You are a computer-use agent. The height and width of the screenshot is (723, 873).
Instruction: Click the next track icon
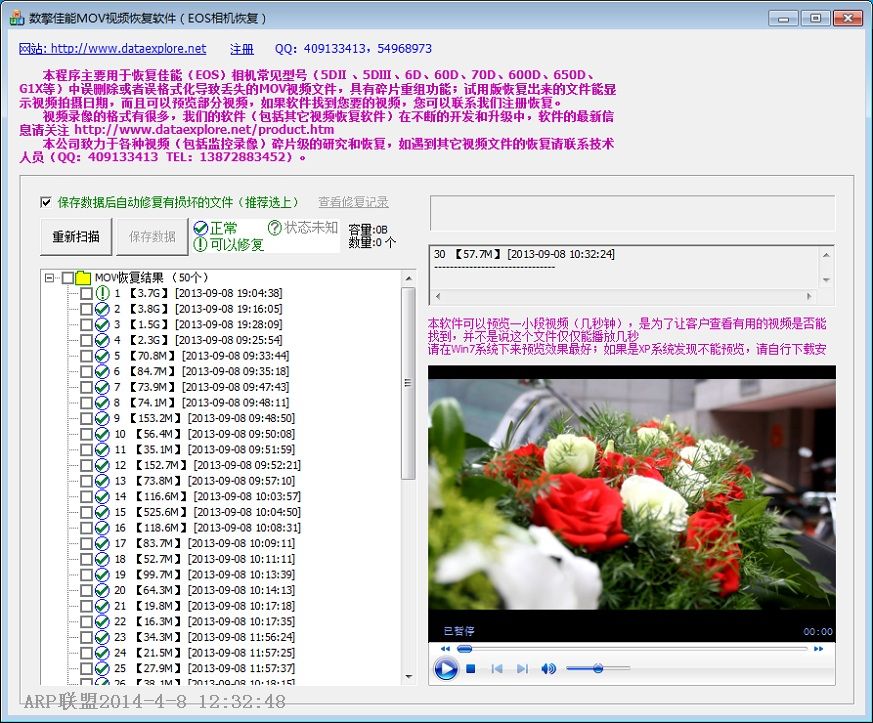pos(522,669)
